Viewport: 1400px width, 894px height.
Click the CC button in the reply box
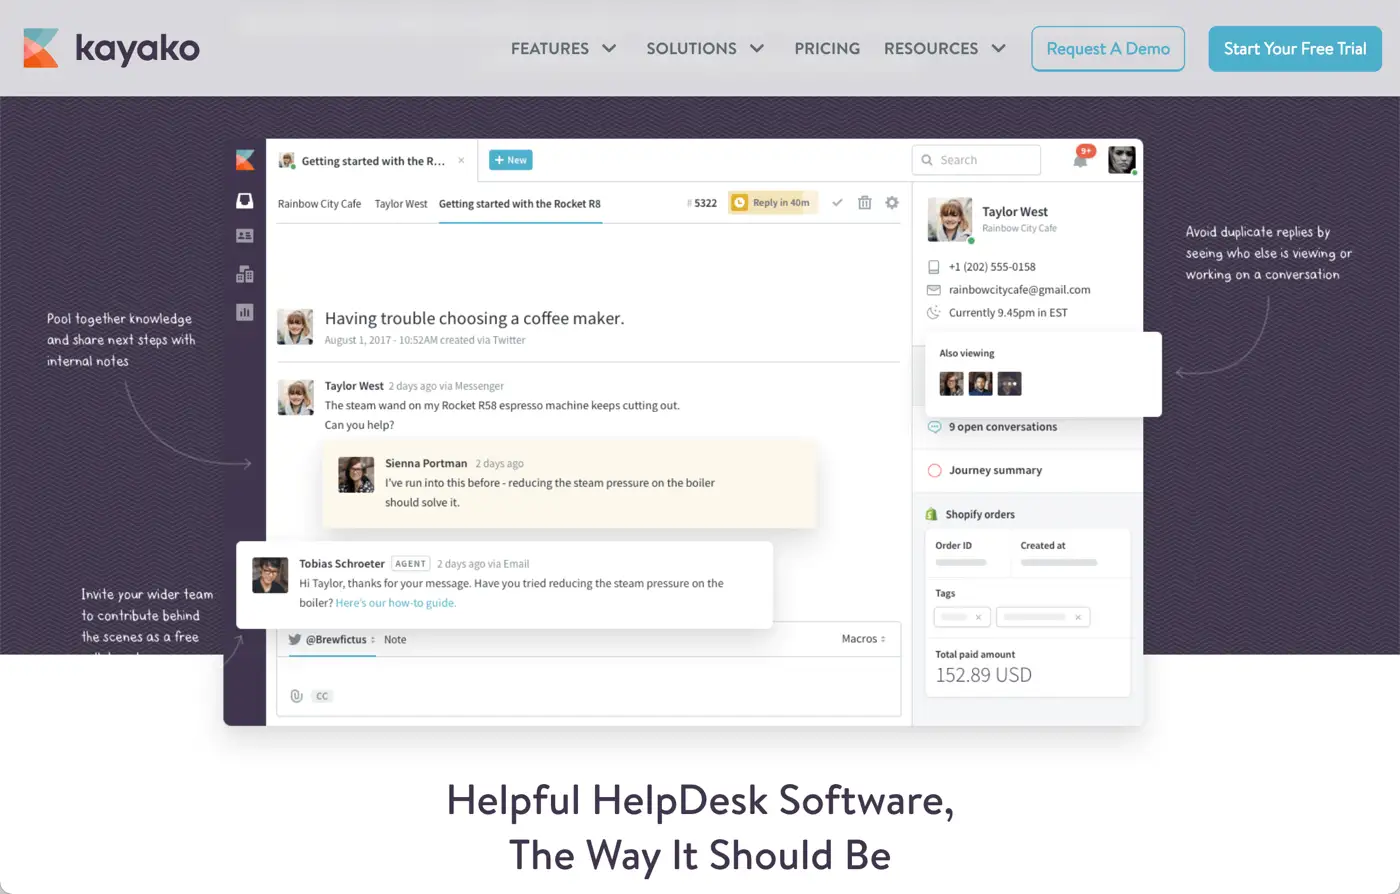(x=321, y=696)
